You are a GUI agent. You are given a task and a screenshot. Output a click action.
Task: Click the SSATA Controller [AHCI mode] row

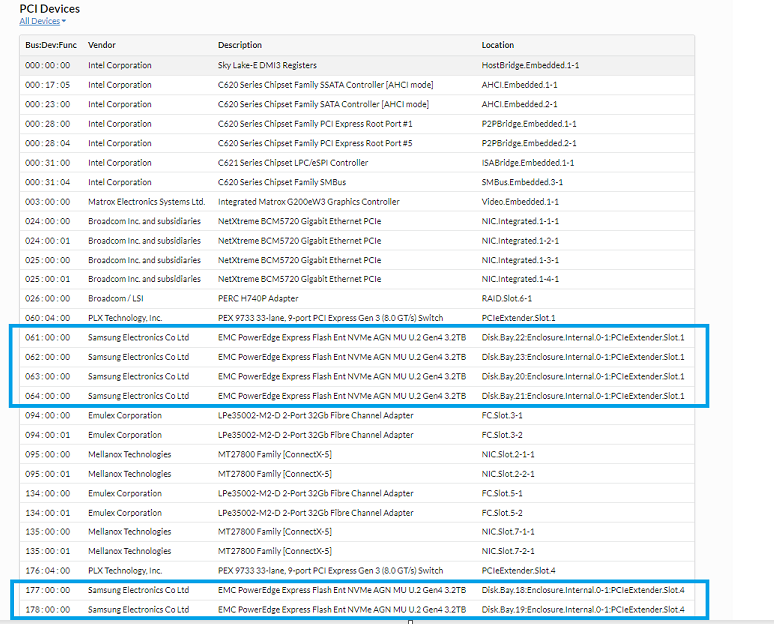point(324,85)
